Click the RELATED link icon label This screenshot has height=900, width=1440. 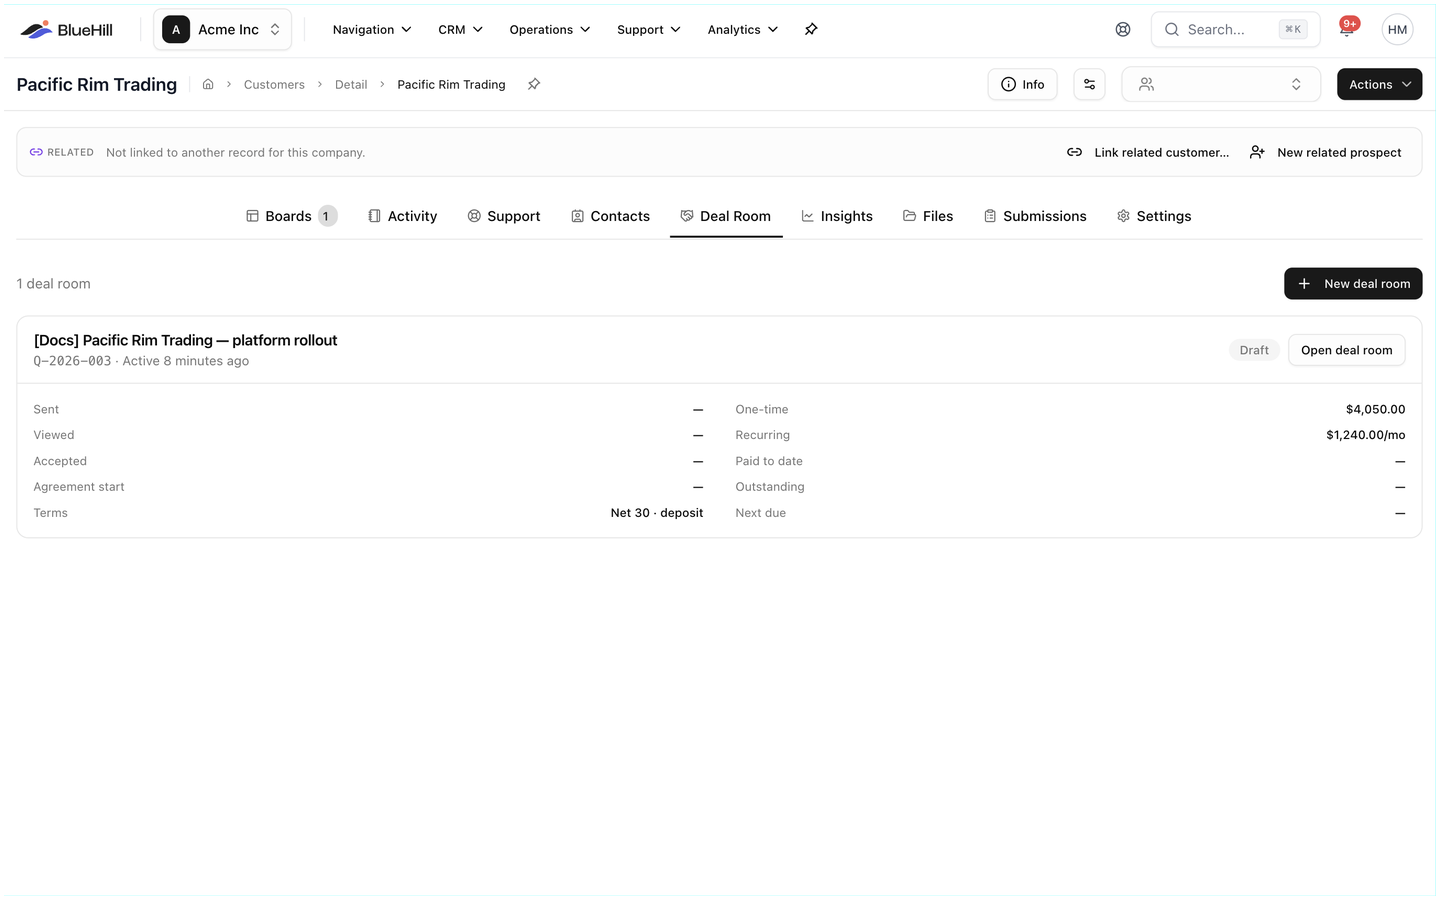(x=62, y=152)
